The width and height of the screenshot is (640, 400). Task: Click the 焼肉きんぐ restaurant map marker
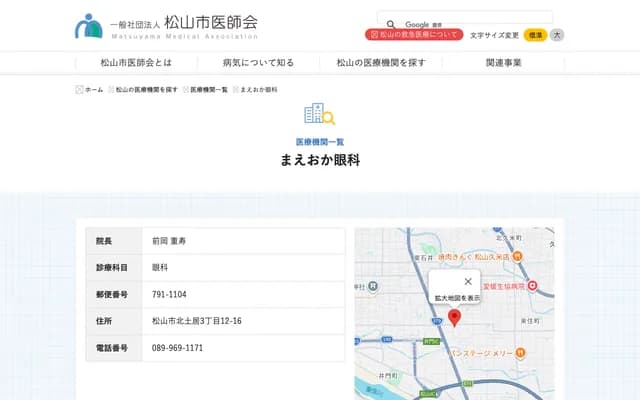517,257
